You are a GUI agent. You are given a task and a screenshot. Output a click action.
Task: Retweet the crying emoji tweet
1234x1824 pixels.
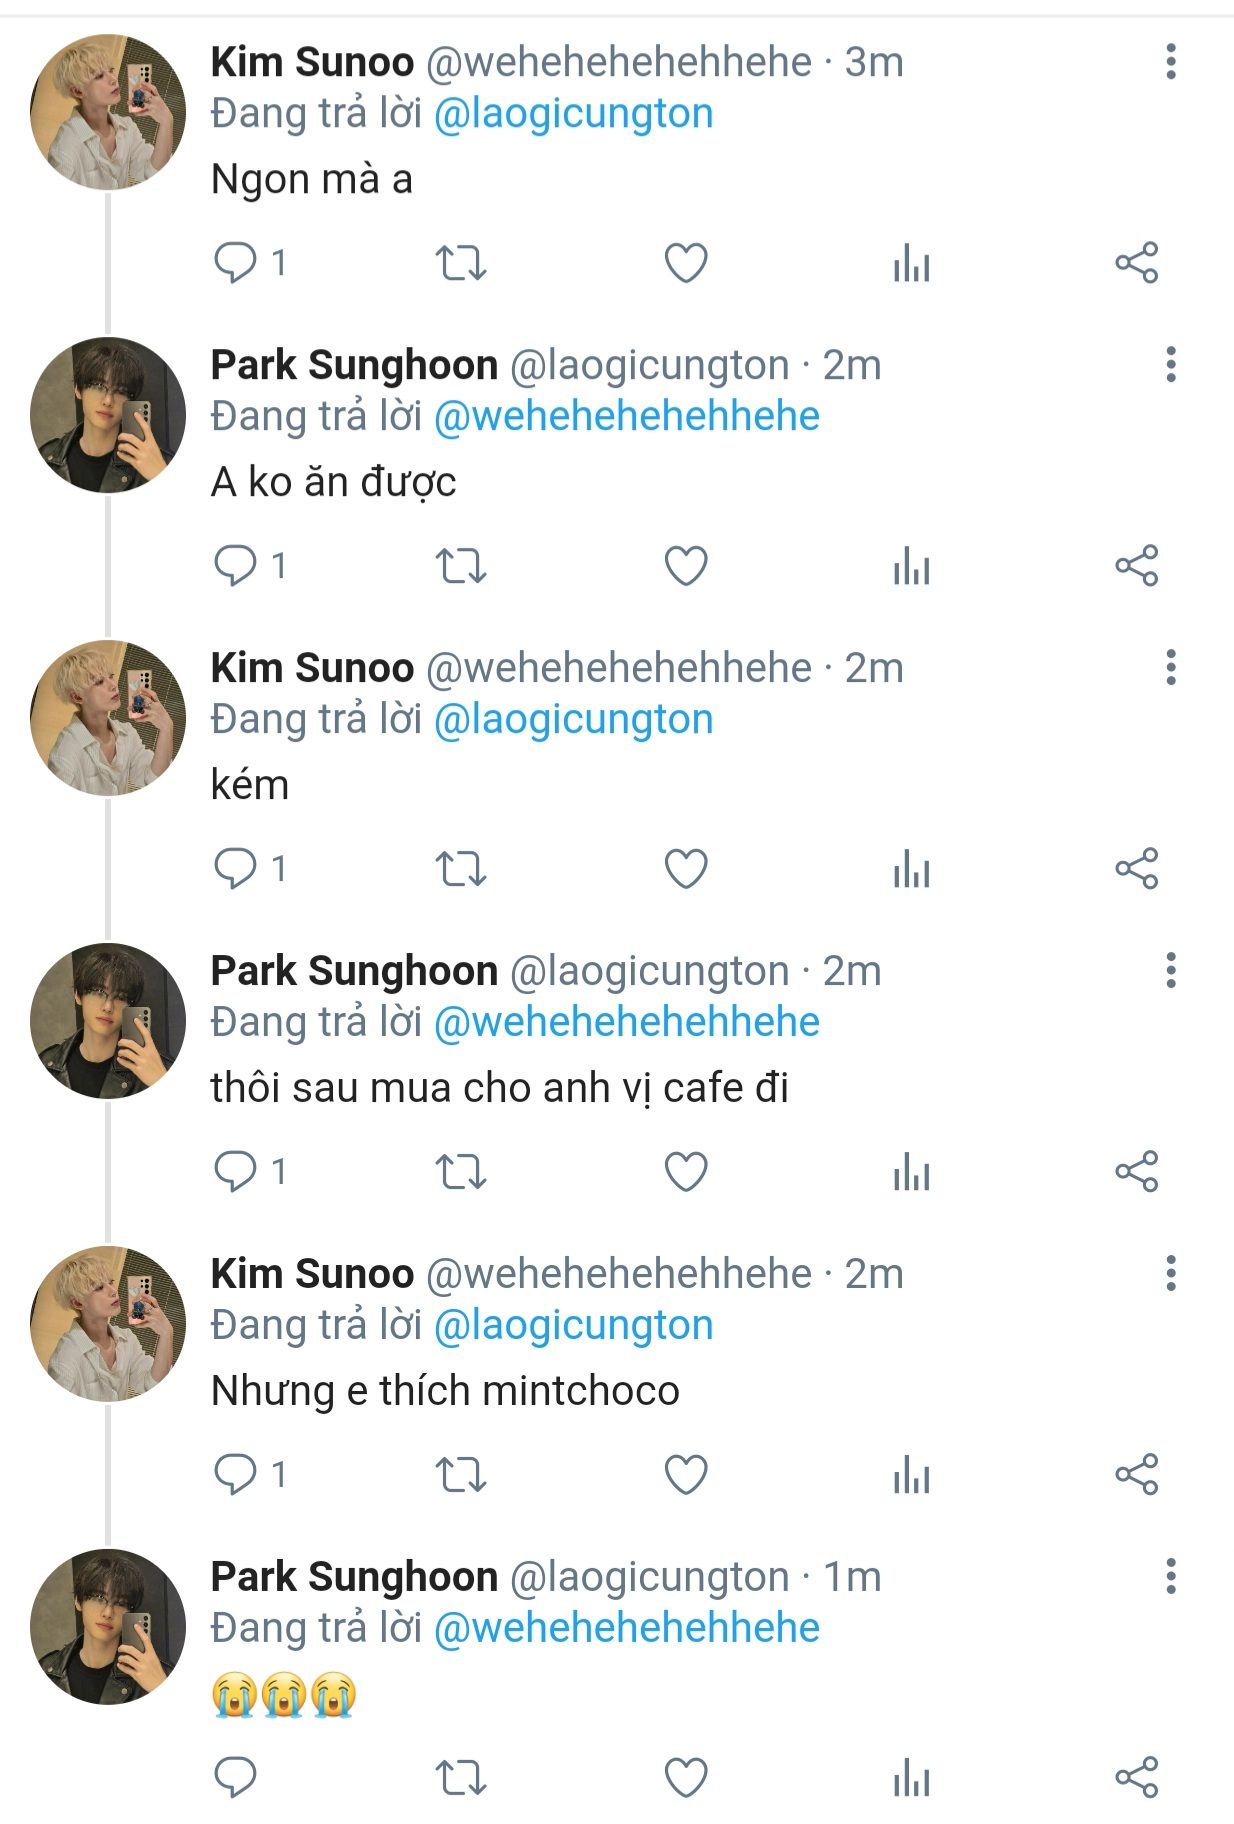click(461, 1778)
